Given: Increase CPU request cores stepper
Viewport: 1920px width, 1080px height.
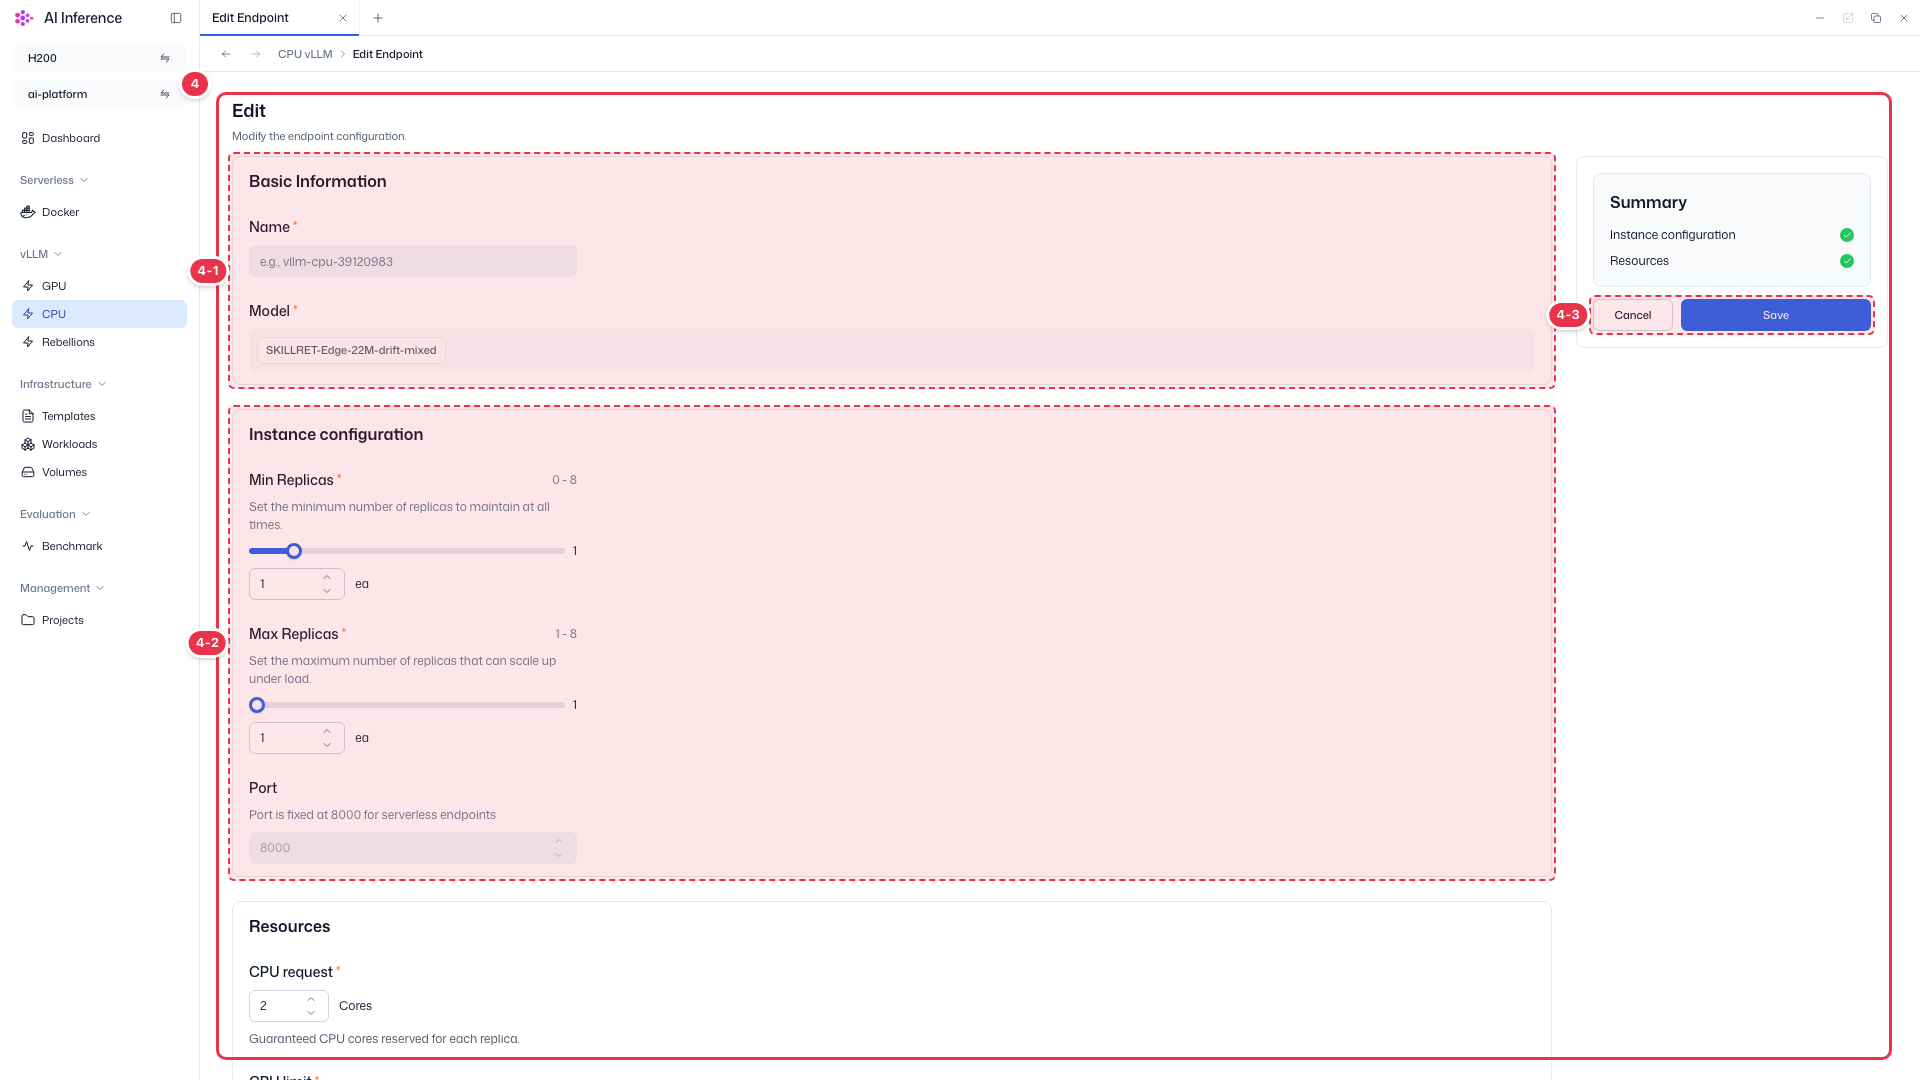Looking at the screenshot, I should 311,999.
